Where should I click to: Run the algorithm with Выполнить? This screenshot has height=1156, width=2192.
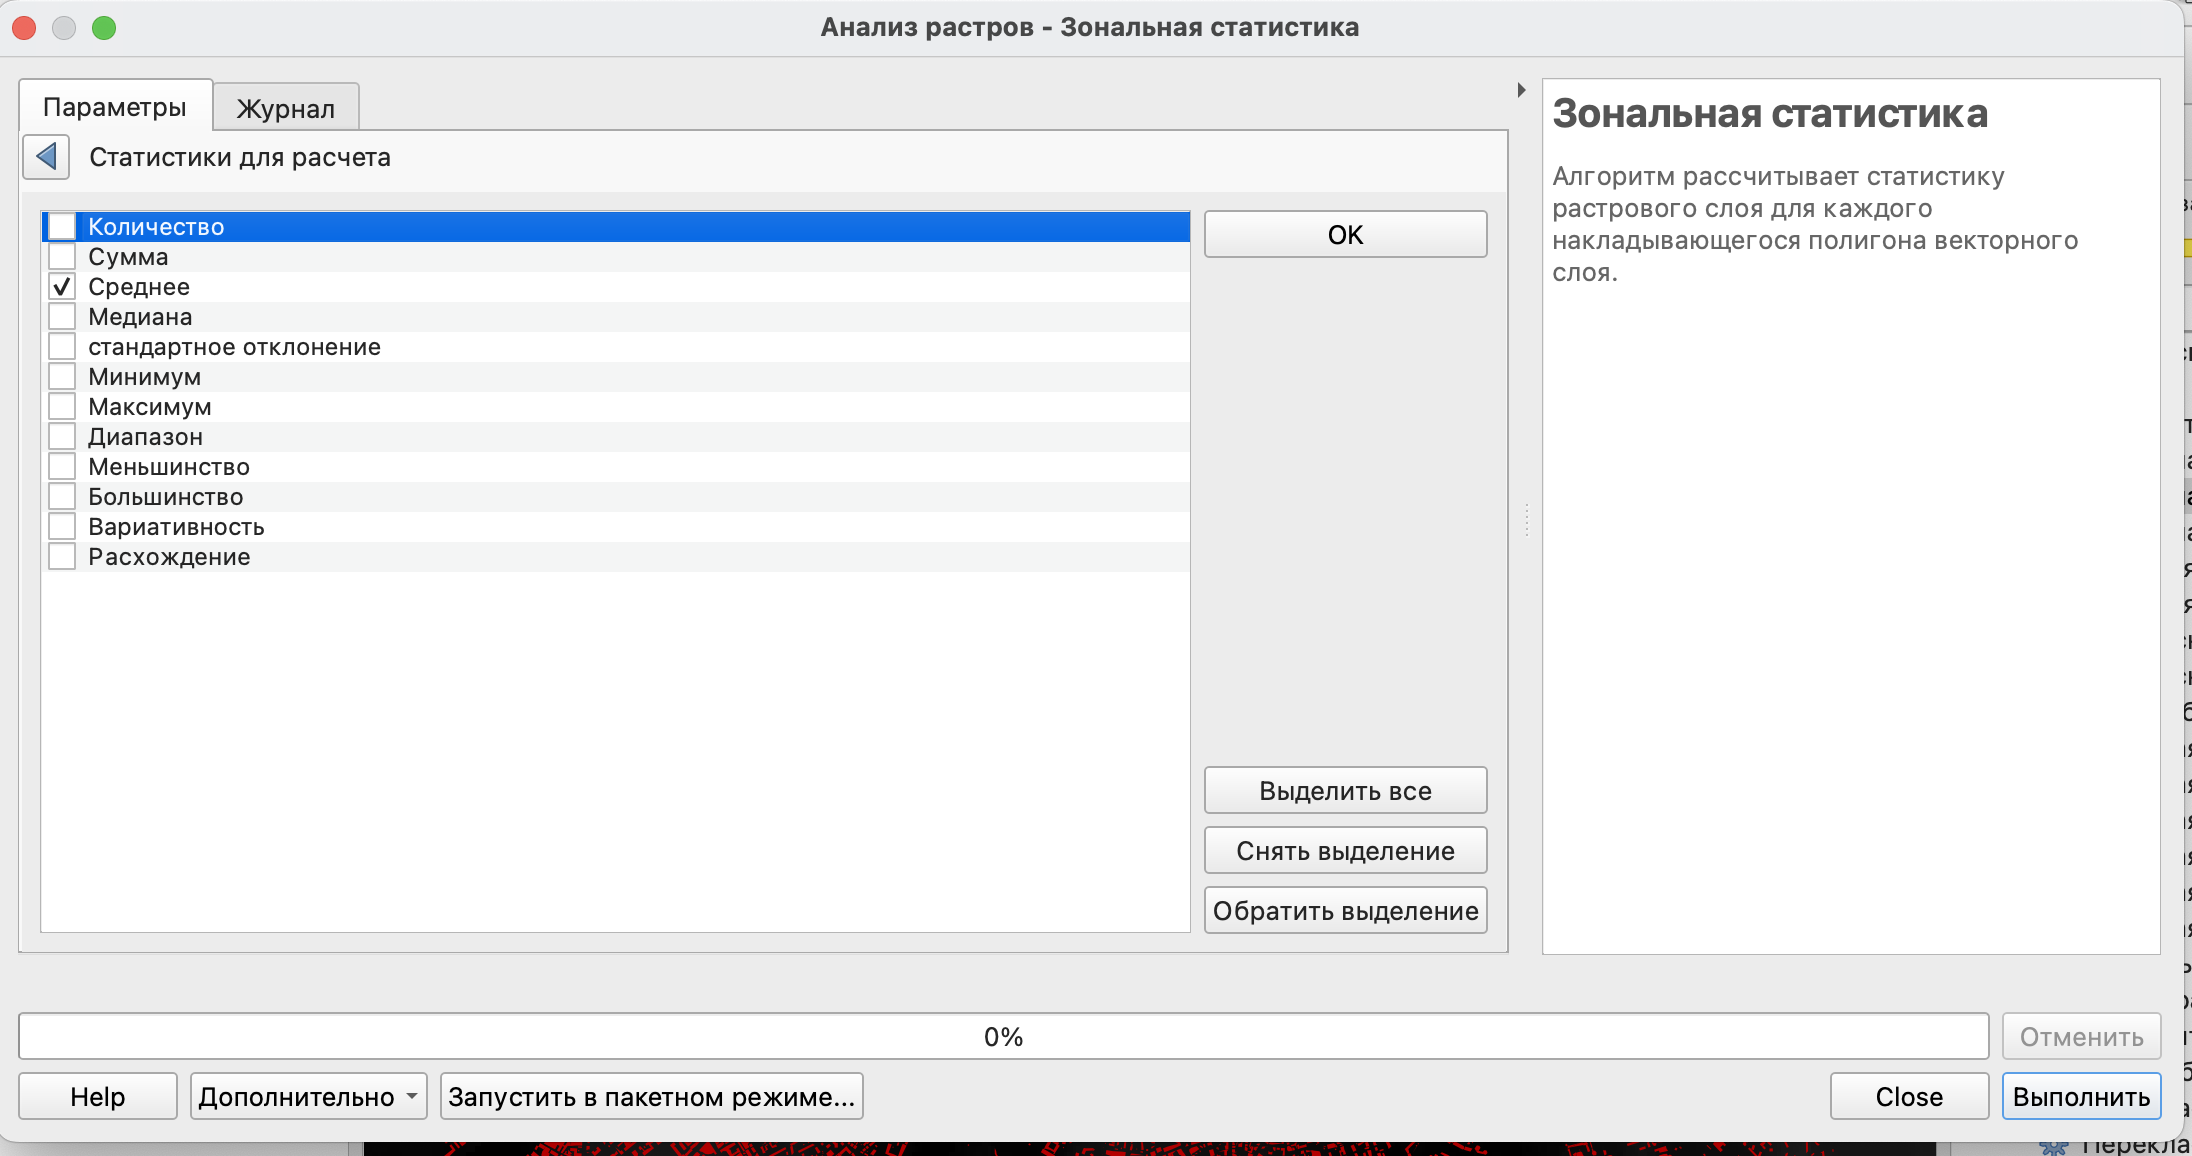coord(2081,1097)
